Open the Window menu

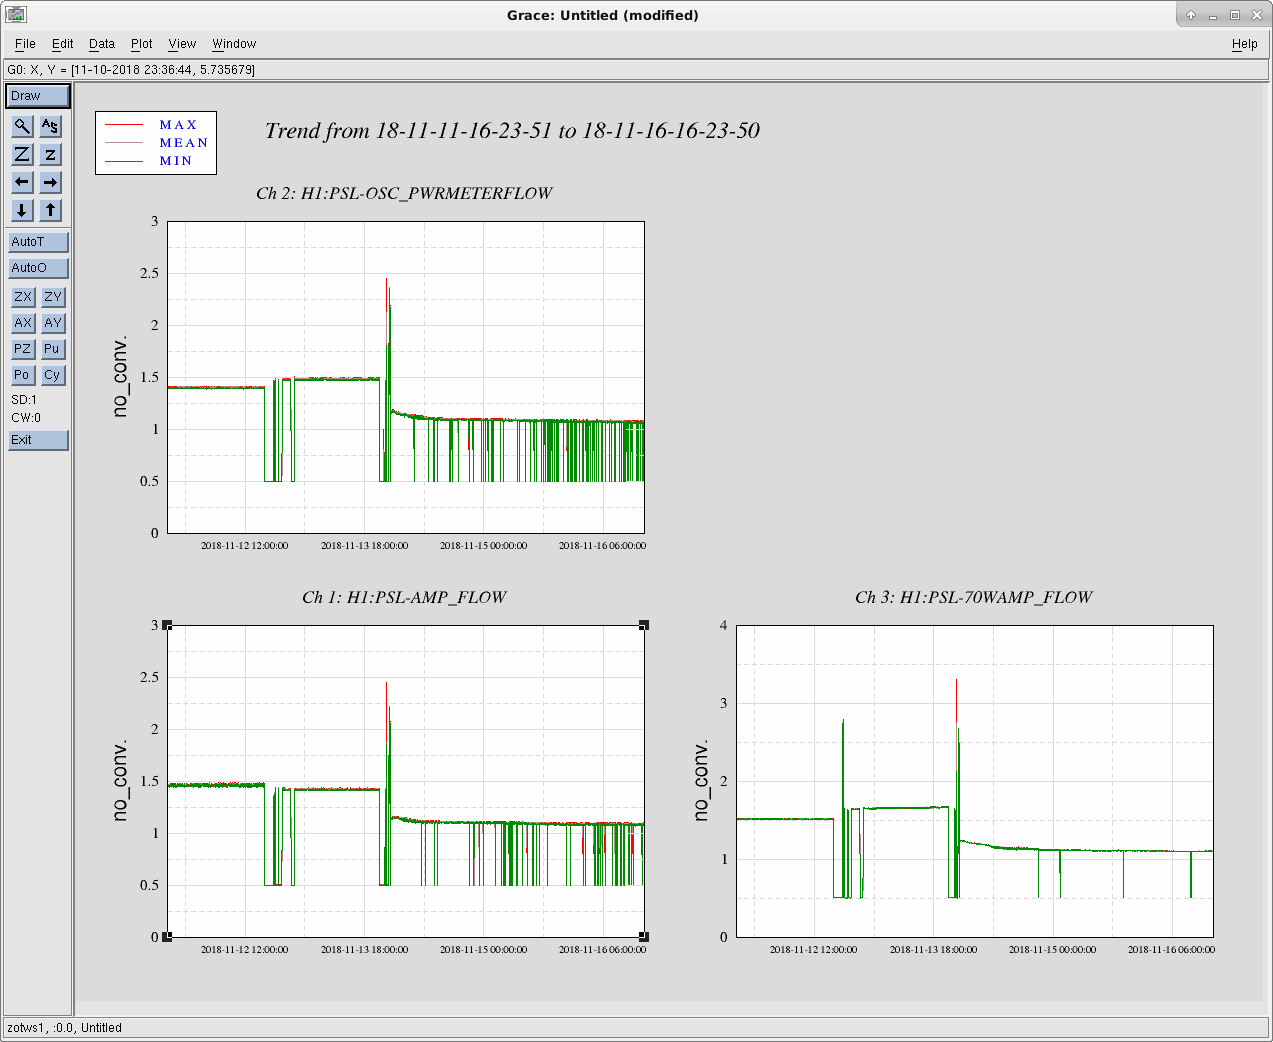[x=234, y=44]
